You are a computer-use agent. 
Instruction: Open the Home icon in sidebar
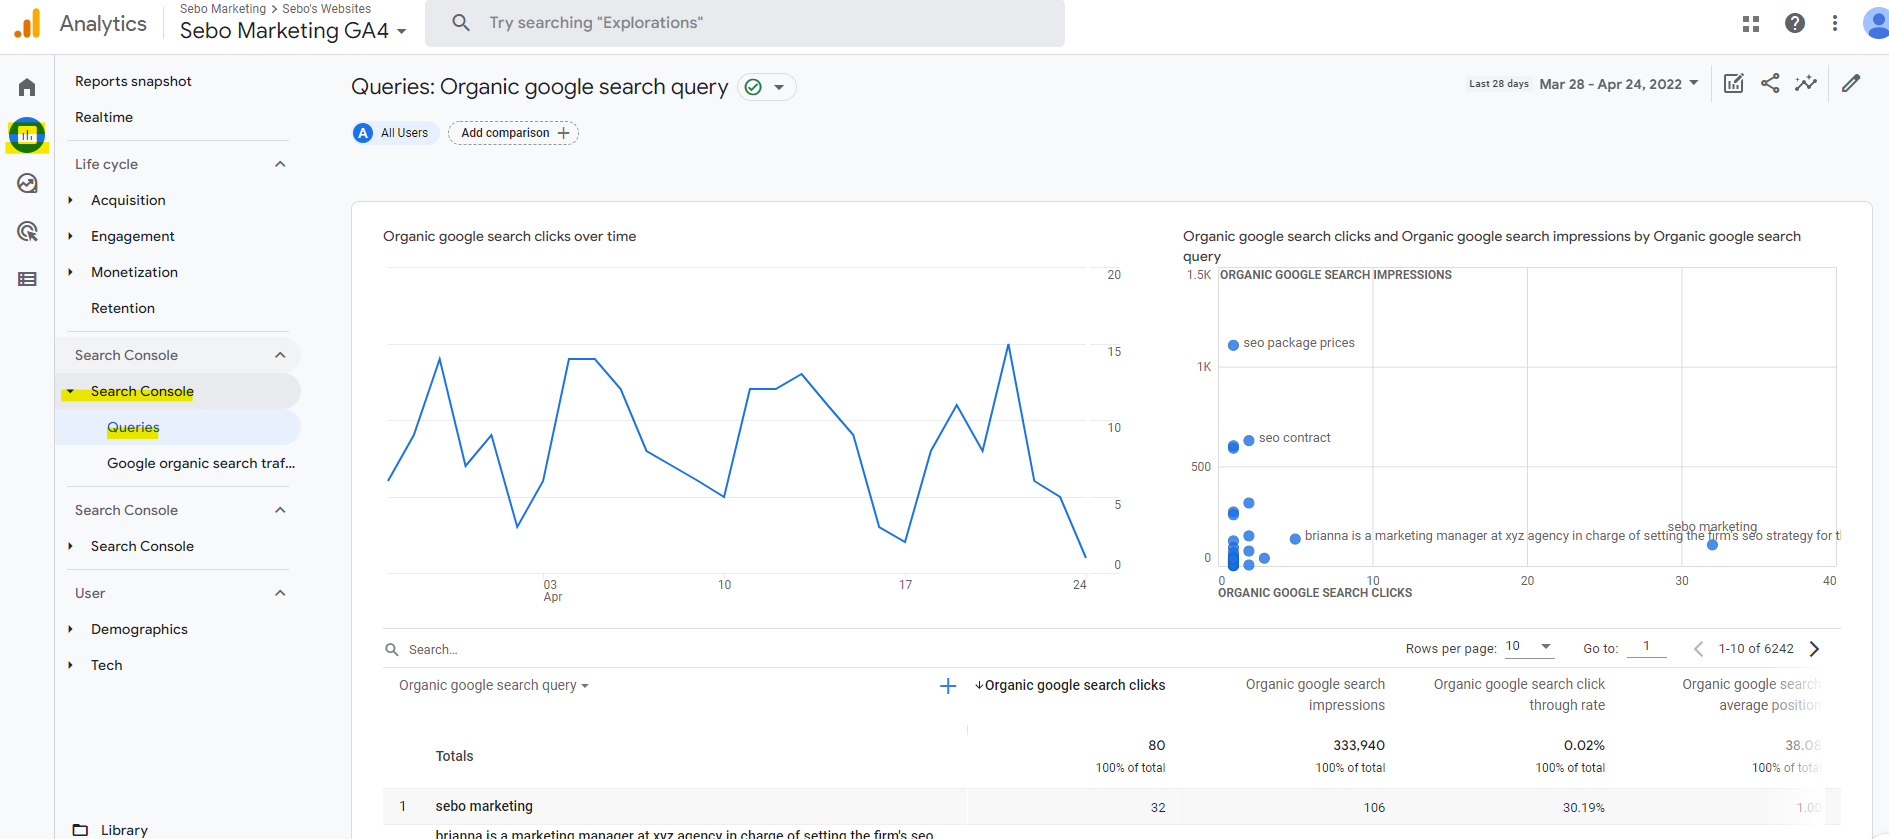point(27,87)
